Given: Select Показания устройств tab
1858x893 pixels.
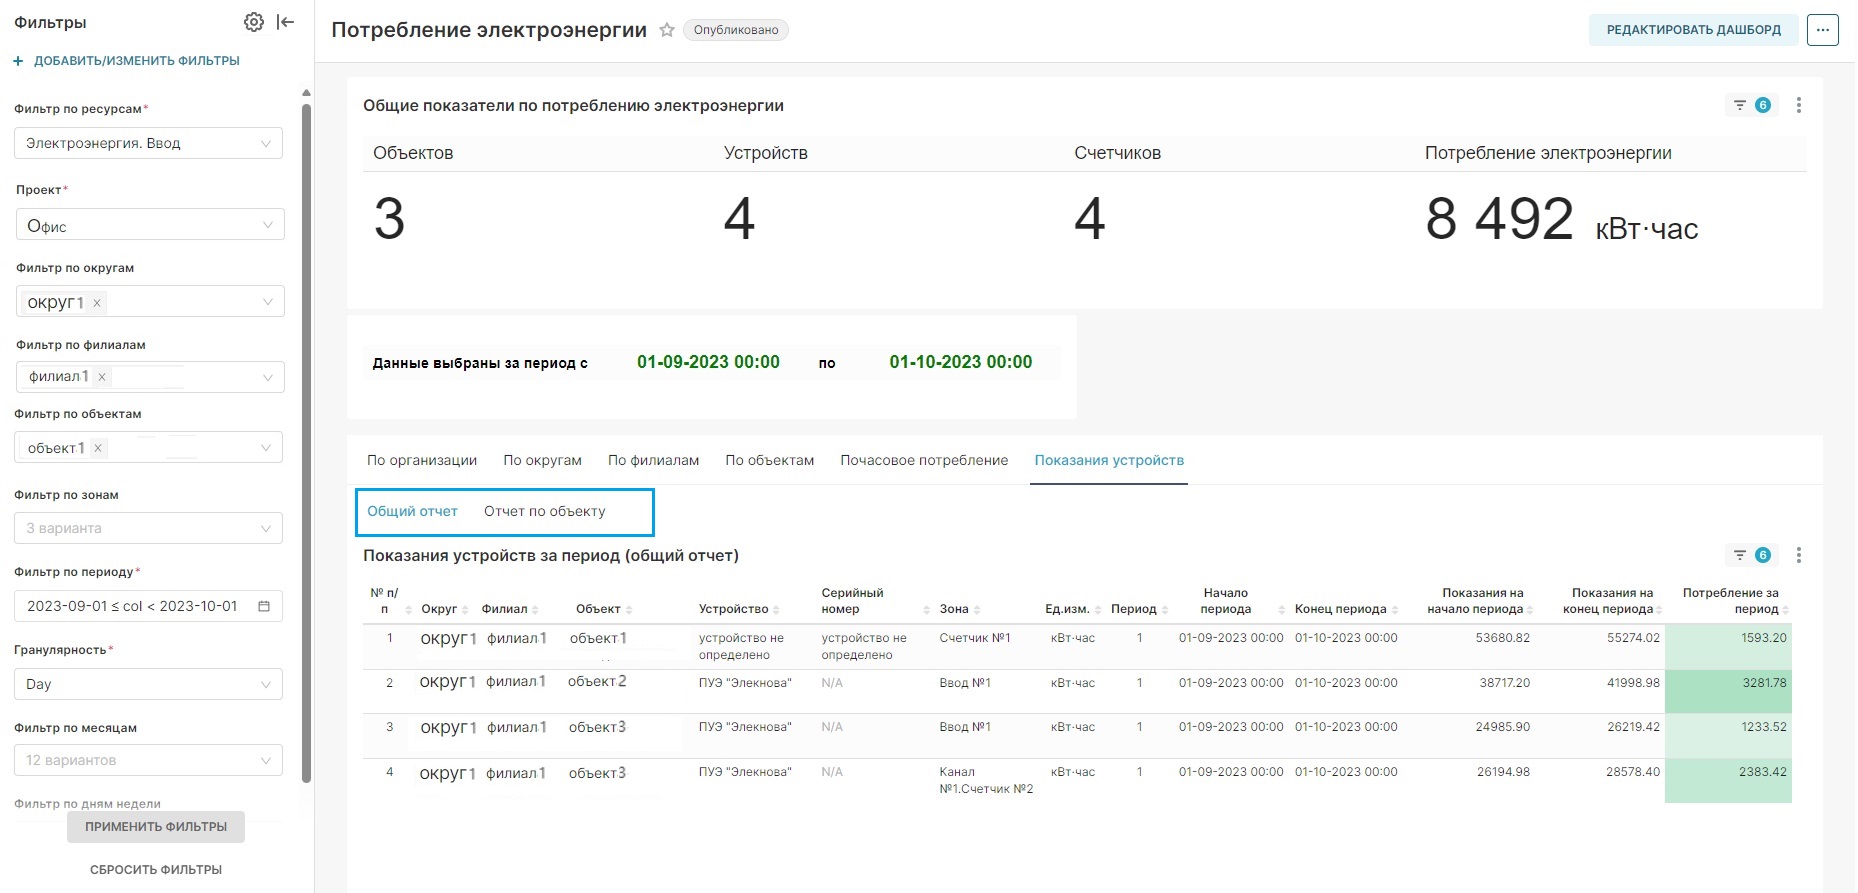Looking at the screenshot, I should (x=1109, y=461).
